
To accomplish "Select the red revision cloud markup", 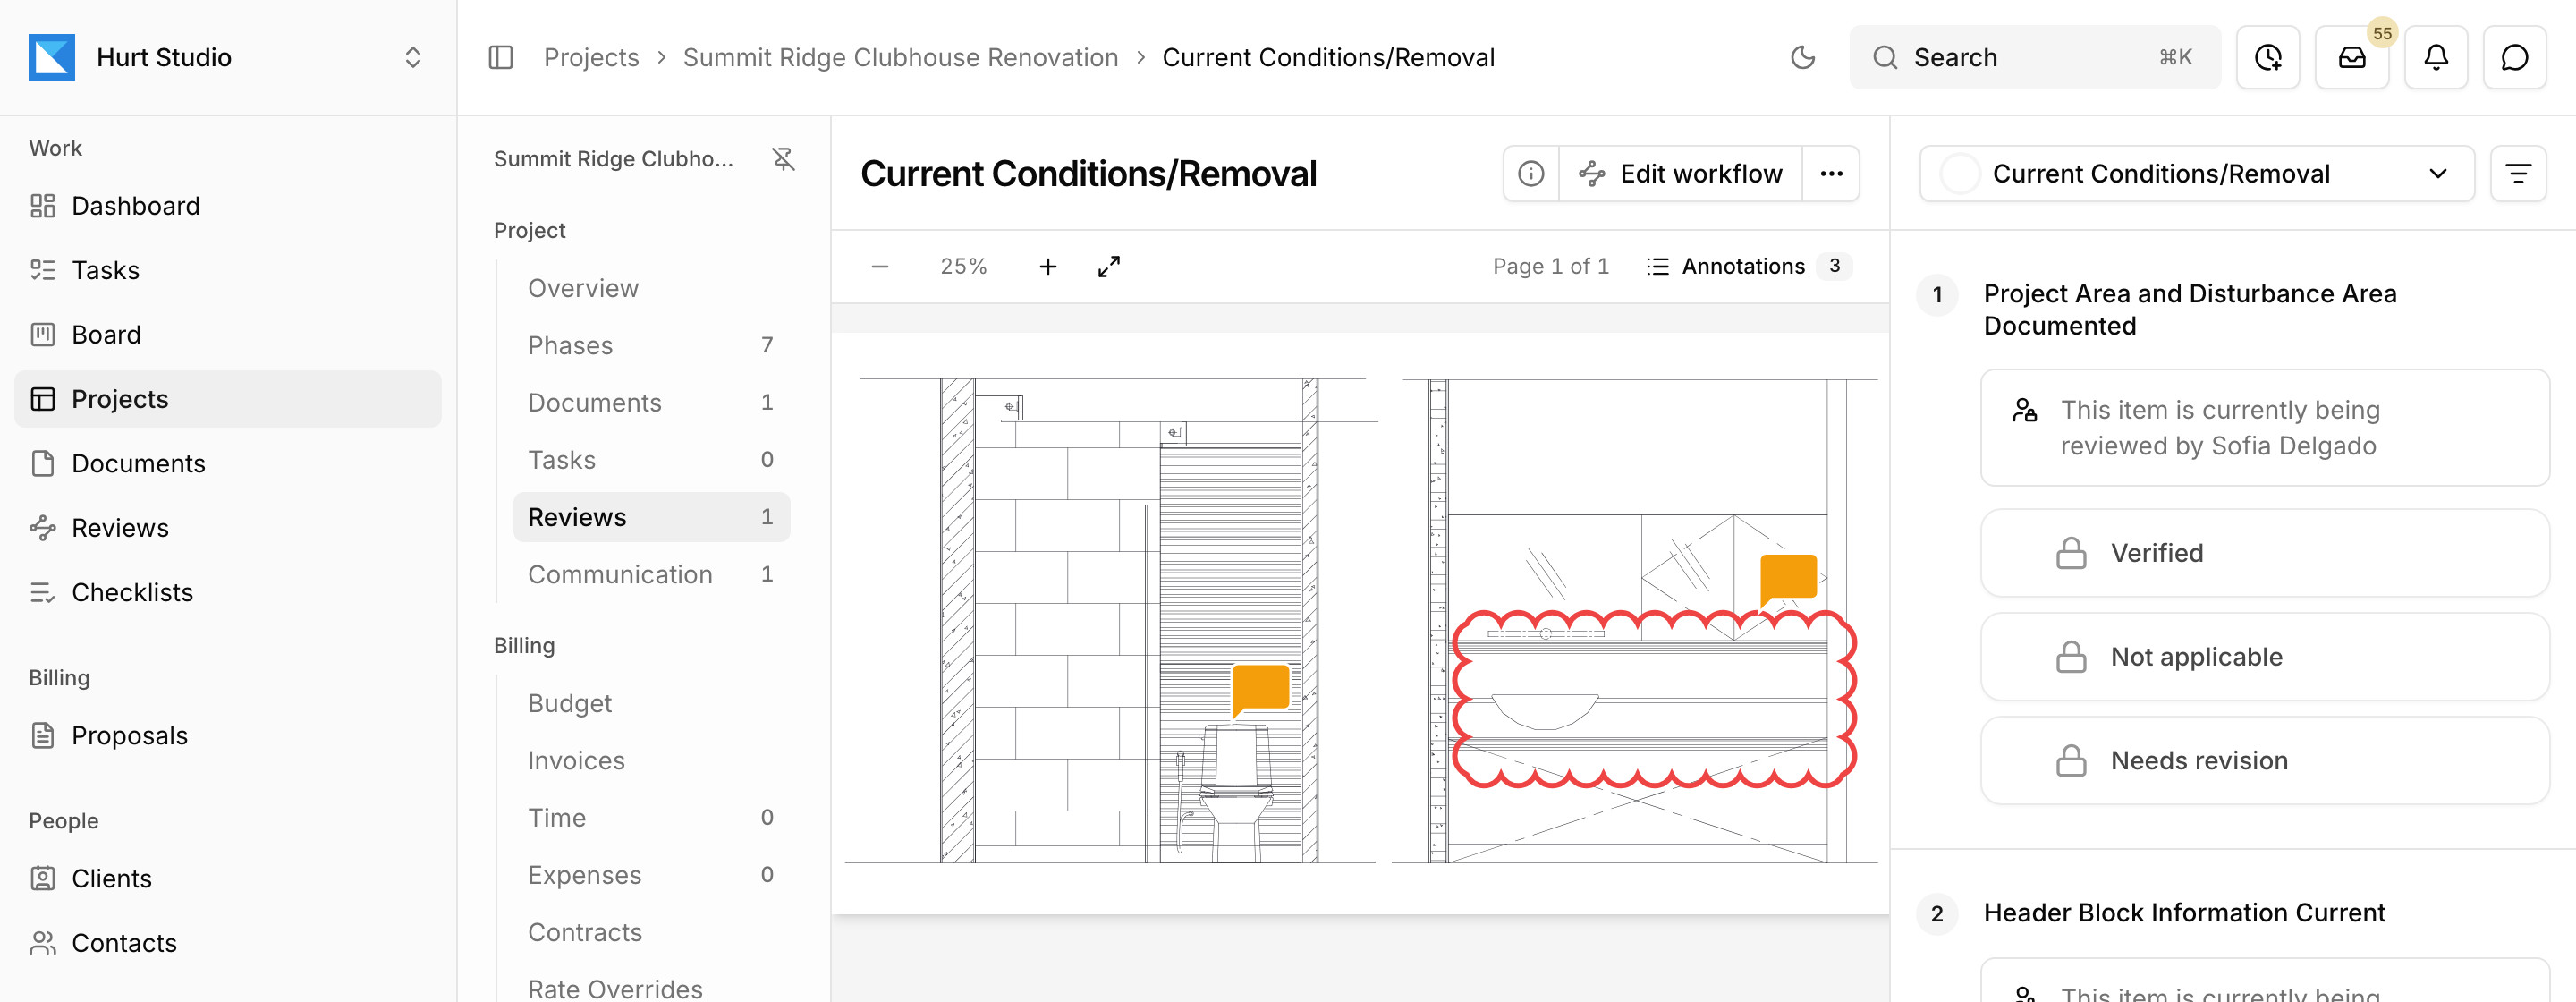I will tap(1654, 699).
